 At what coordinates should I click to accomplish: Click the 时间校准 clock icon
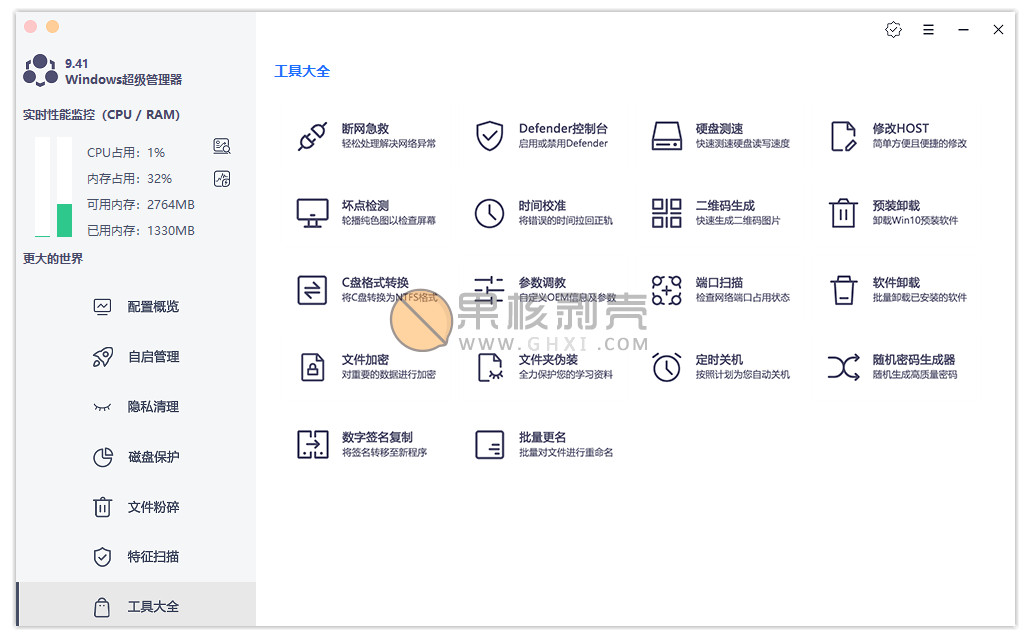coord(489,213)
